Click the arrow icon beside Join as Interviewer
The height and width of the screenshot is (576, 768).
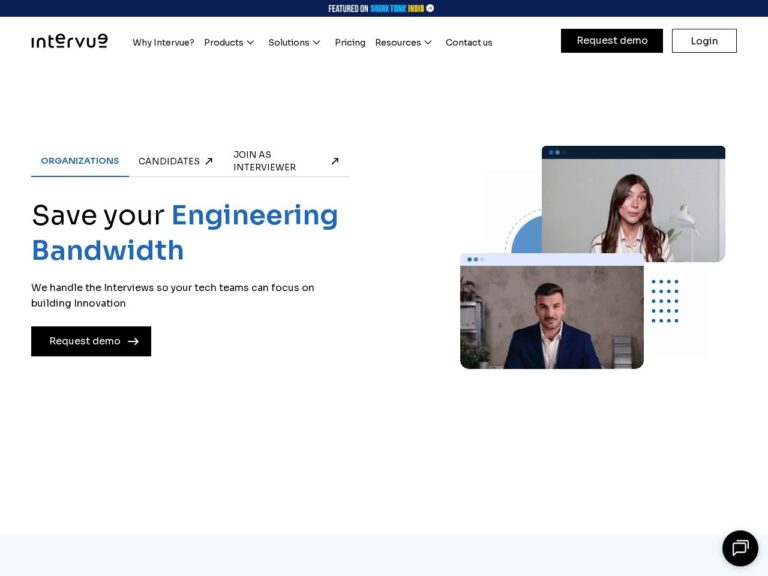(x=335, y=161)
